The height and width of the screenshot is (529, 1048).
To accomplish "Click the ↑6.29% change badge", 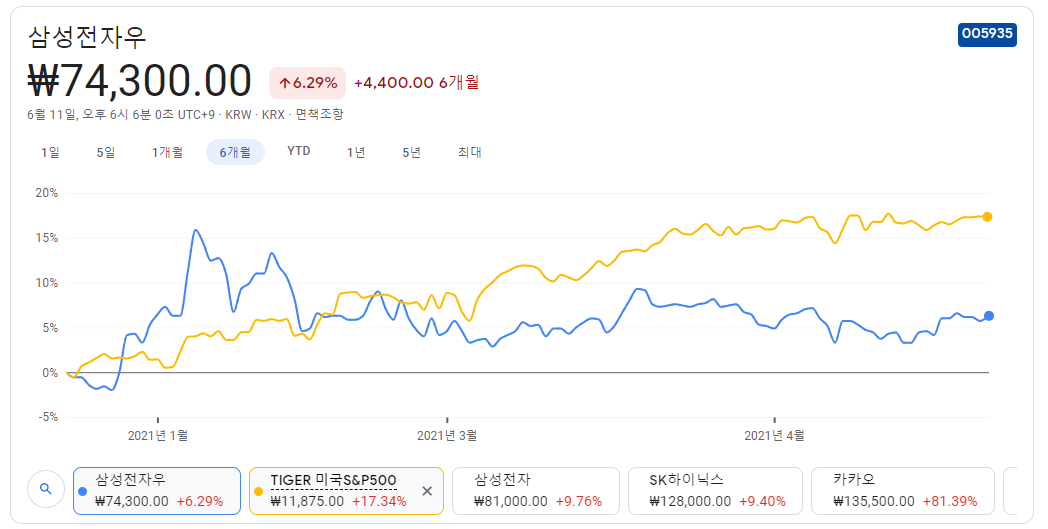I will 307,83.
